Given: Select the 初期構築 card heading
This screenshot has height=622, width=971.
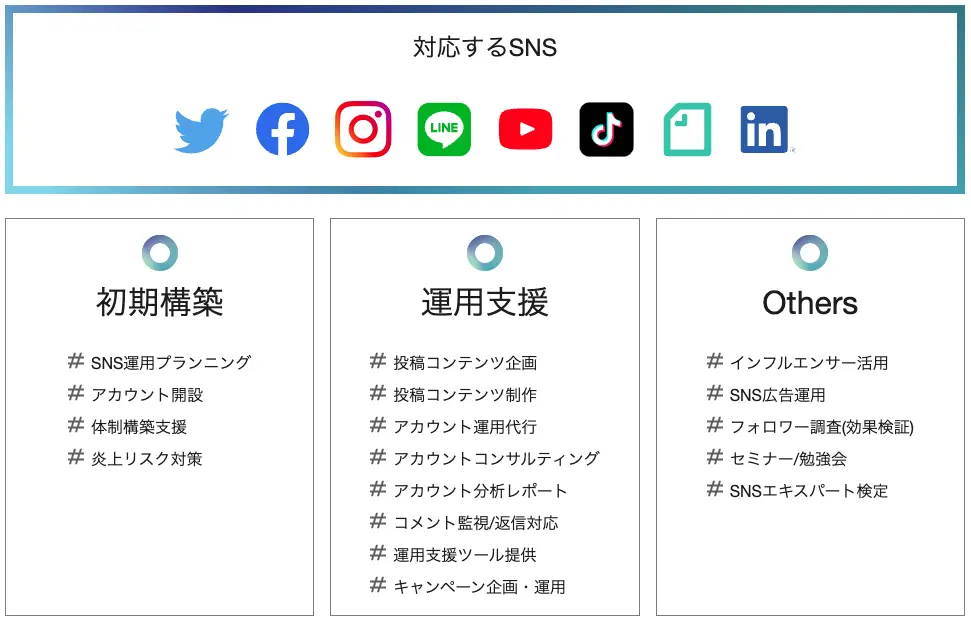Looking at the screenshot, I should point(160,302).
